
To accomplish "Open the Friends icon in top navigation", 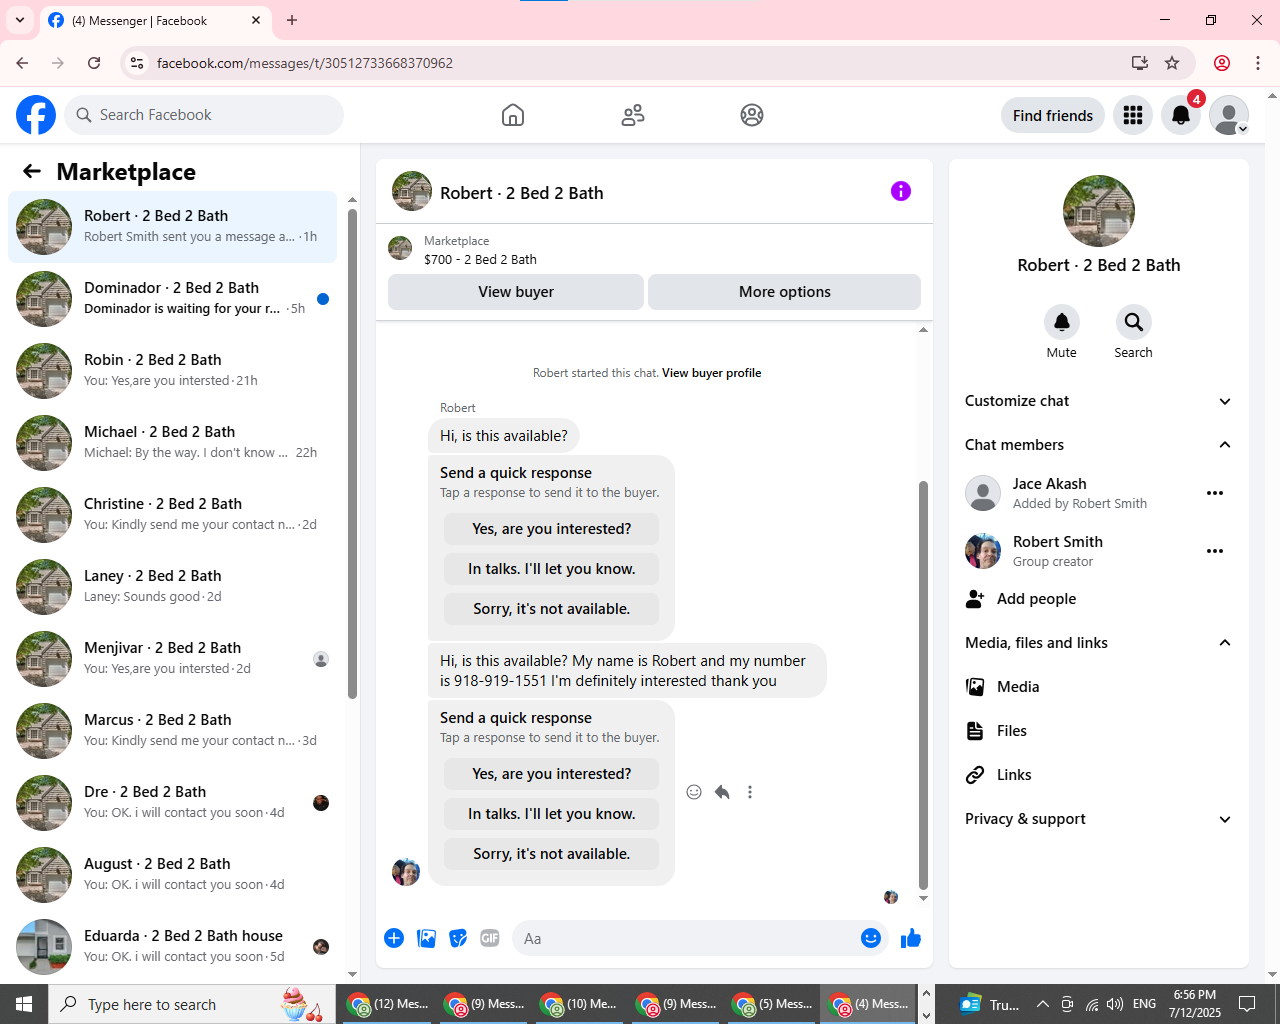I will pyautogui.click(x=633, y=115).
